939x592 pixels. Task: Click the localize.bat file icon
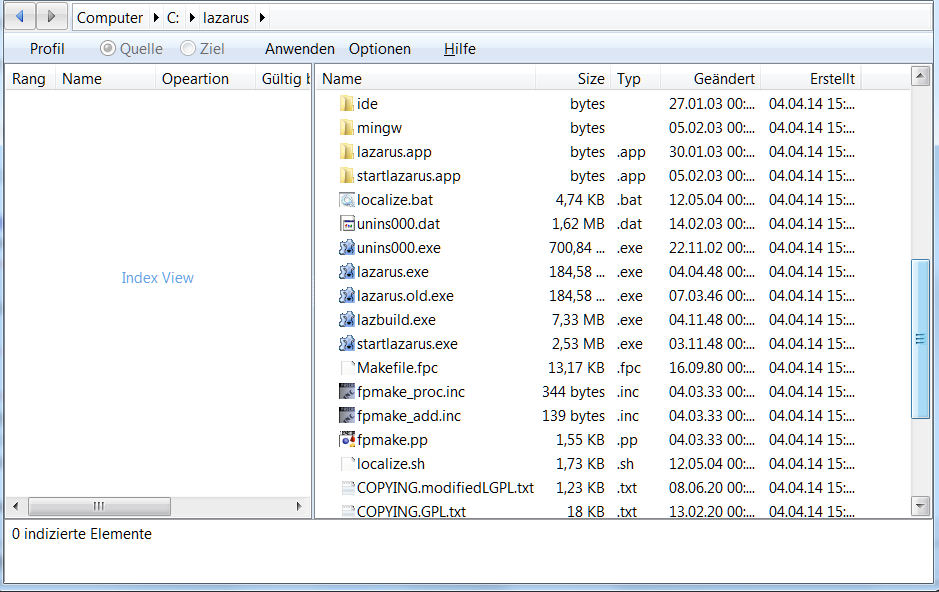(347, 200)
